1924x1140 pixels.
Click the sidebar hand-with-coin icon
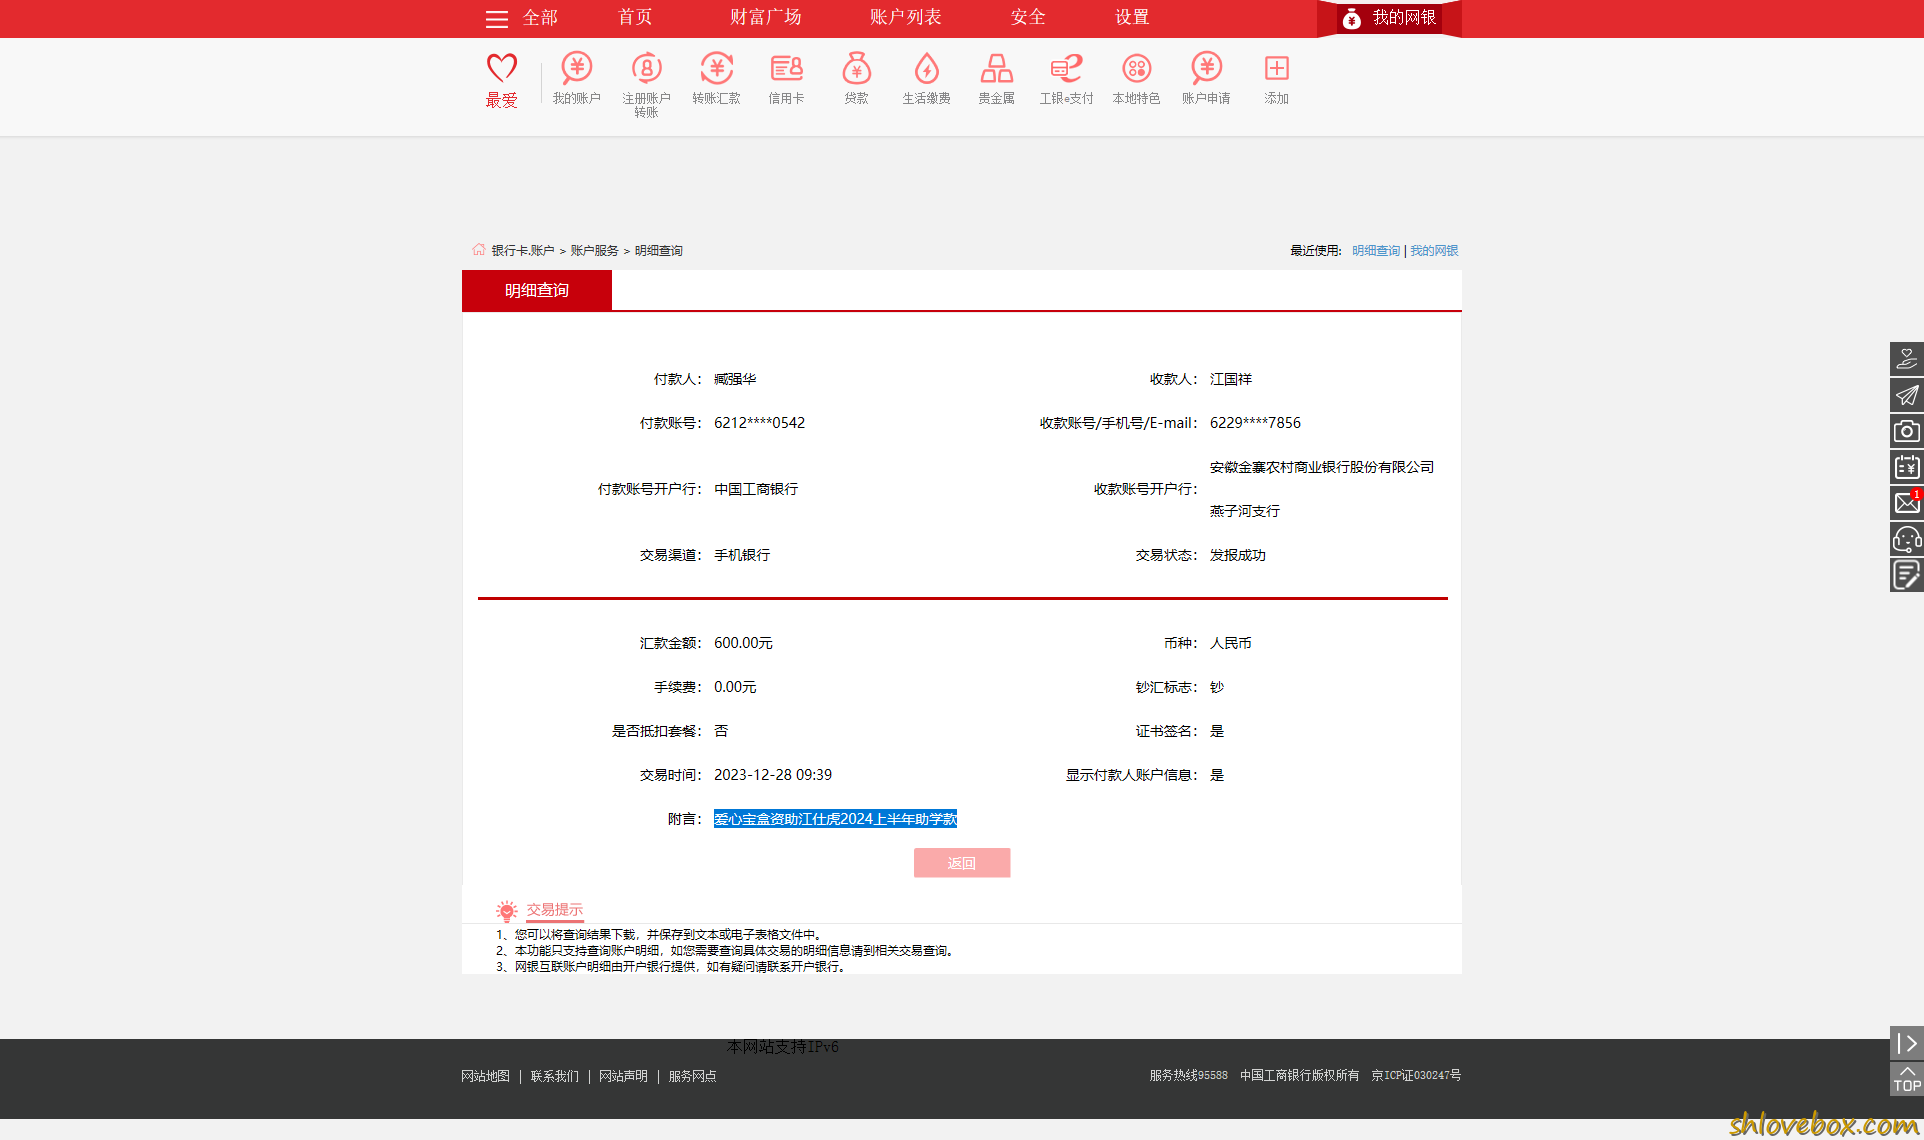[x=1906, y=359]
